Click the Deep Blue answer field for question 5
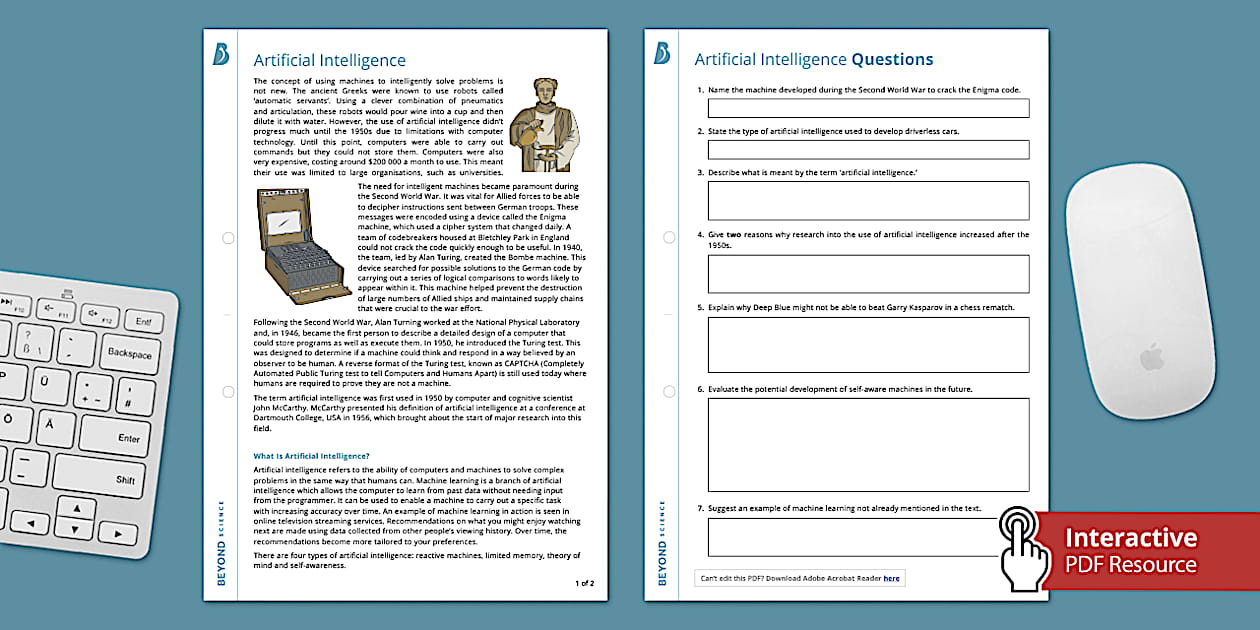This screenshot has width=1260, height=630. 868,345
